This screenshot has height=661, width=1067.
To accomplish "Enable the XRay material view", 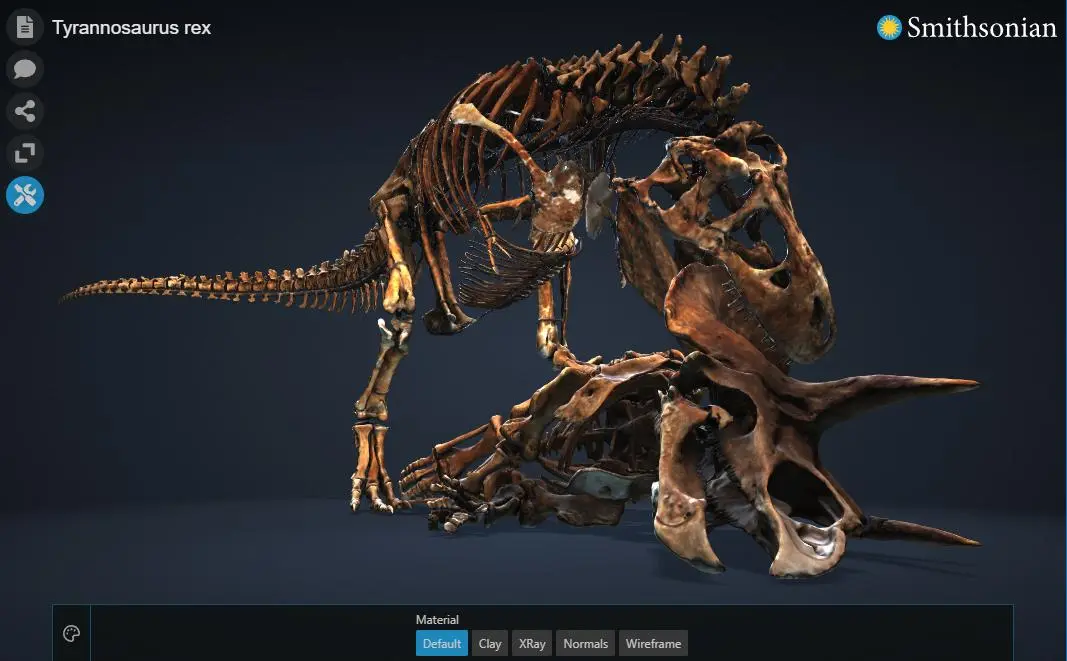I will [x=532, y=643].
